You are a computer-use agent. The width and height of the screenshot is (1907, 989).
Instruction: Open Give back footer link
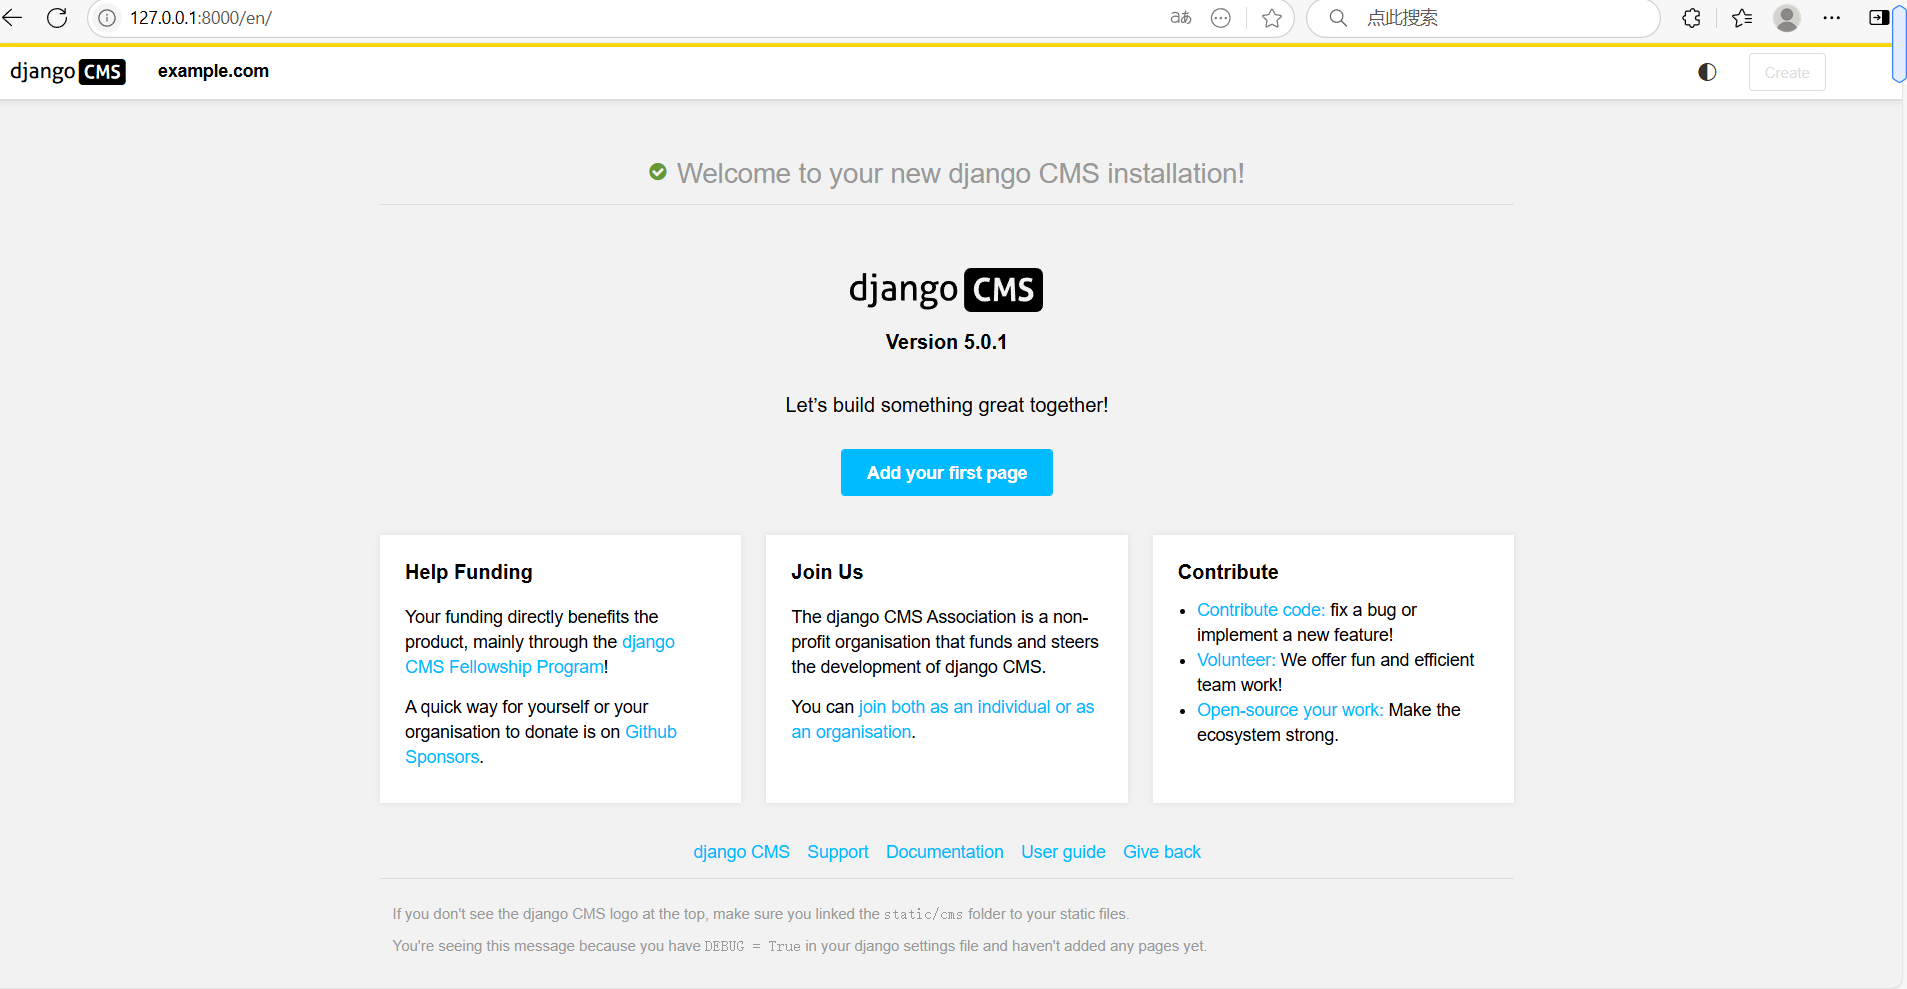click(1162, 852)
